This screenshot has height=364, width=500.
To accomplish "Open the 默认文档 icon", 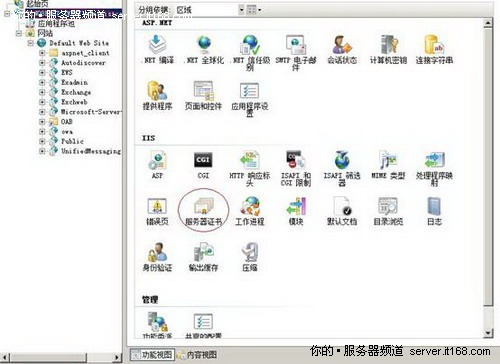I will pyautogui.click(x=342, y=211).
